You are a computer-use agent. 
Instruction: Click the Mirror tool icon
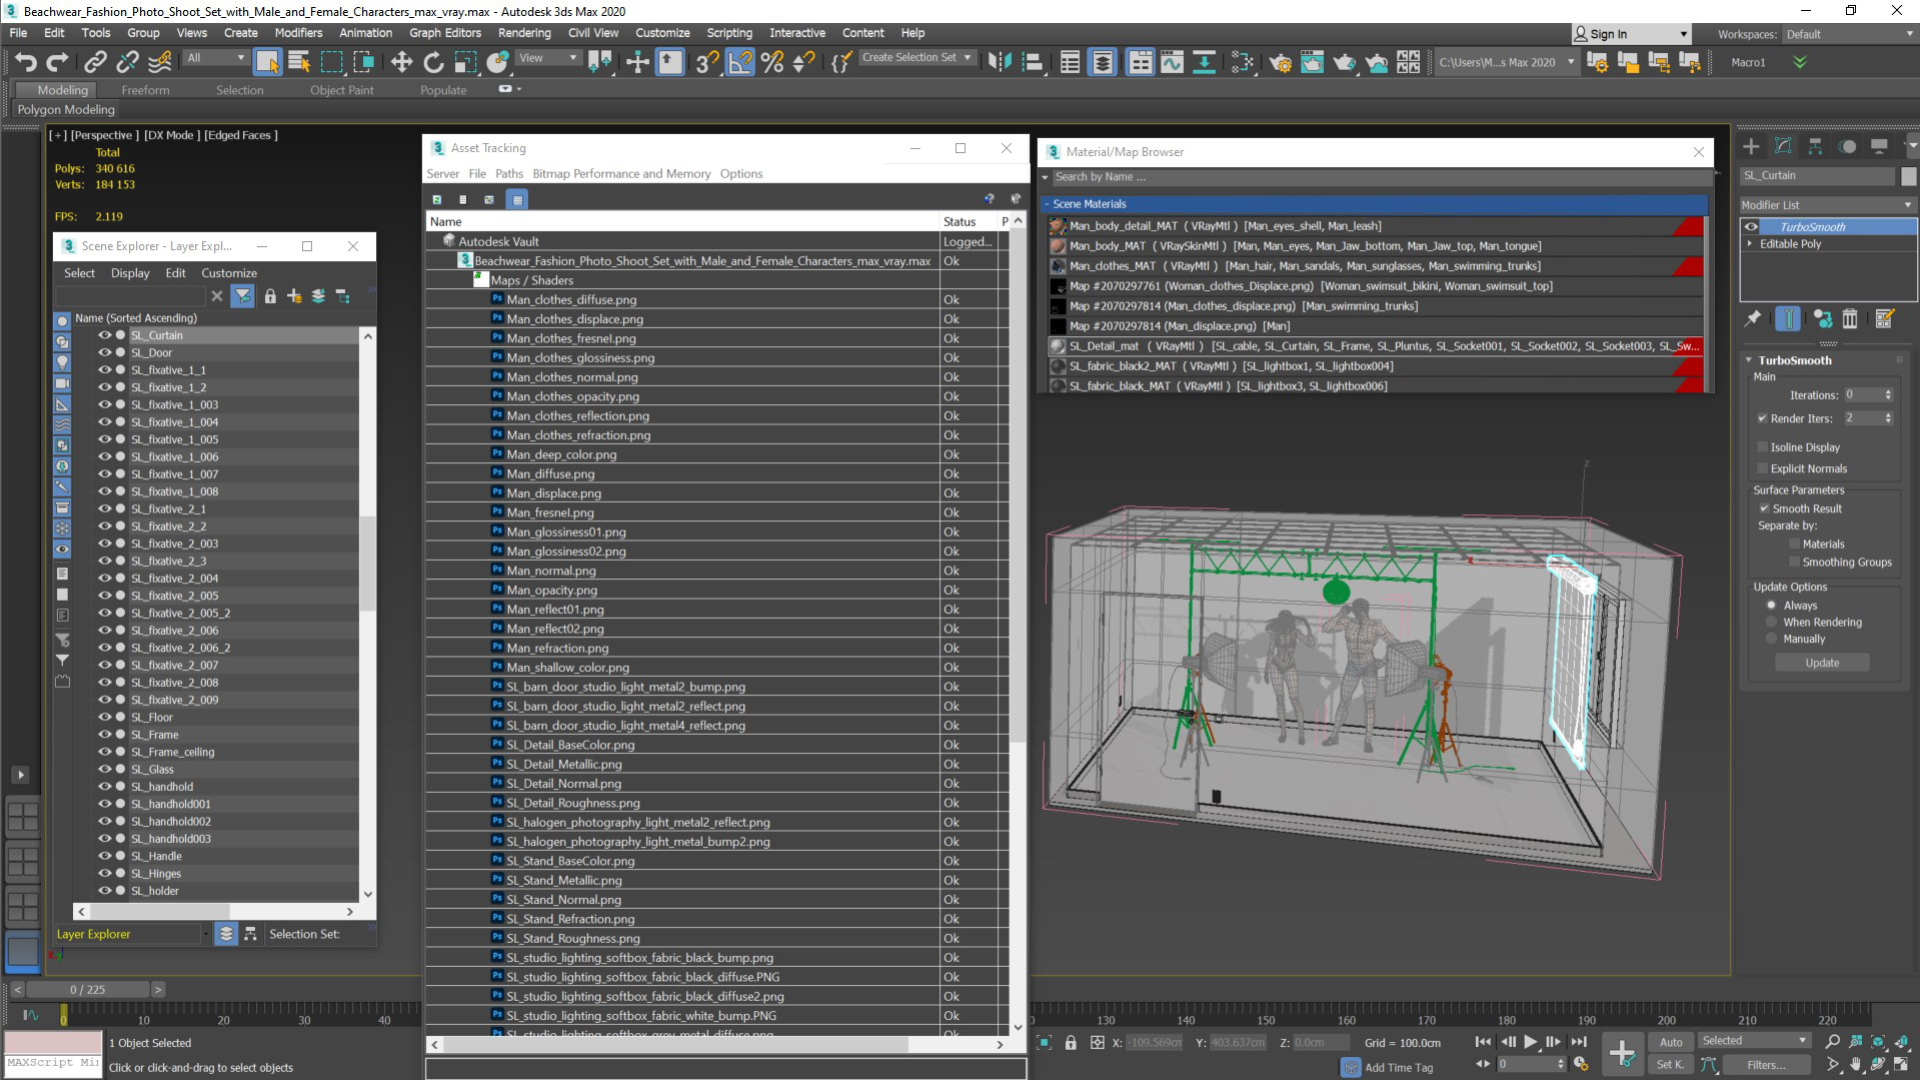[999, 62]
